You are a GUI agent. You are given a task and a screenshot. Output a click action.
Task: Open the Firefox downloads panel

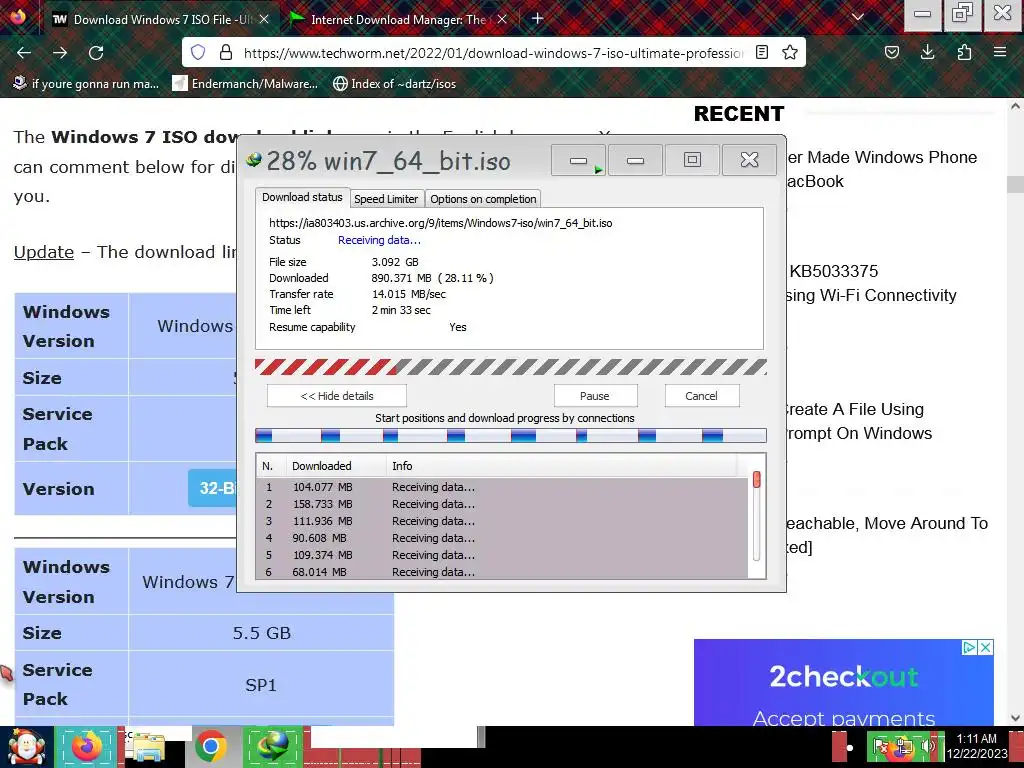click(927, 52)
